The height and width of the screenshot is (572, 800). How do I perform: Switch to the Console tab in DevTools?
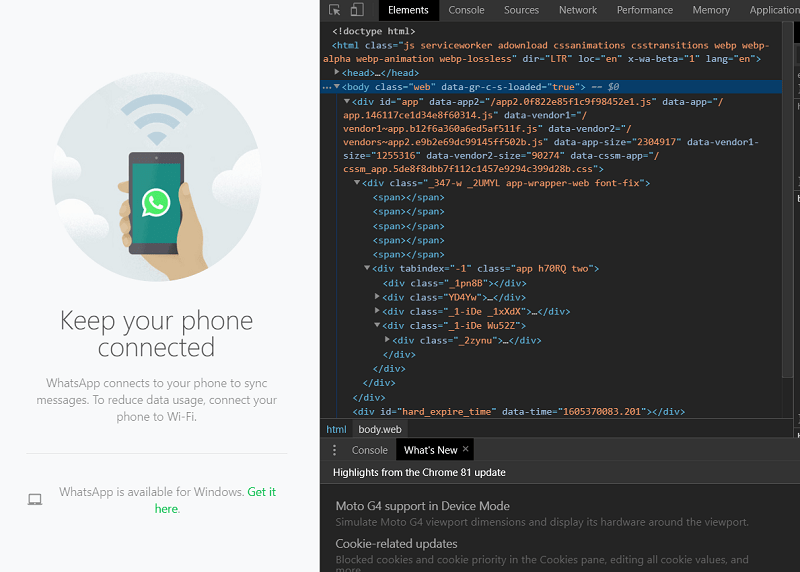tap(466, 10)
